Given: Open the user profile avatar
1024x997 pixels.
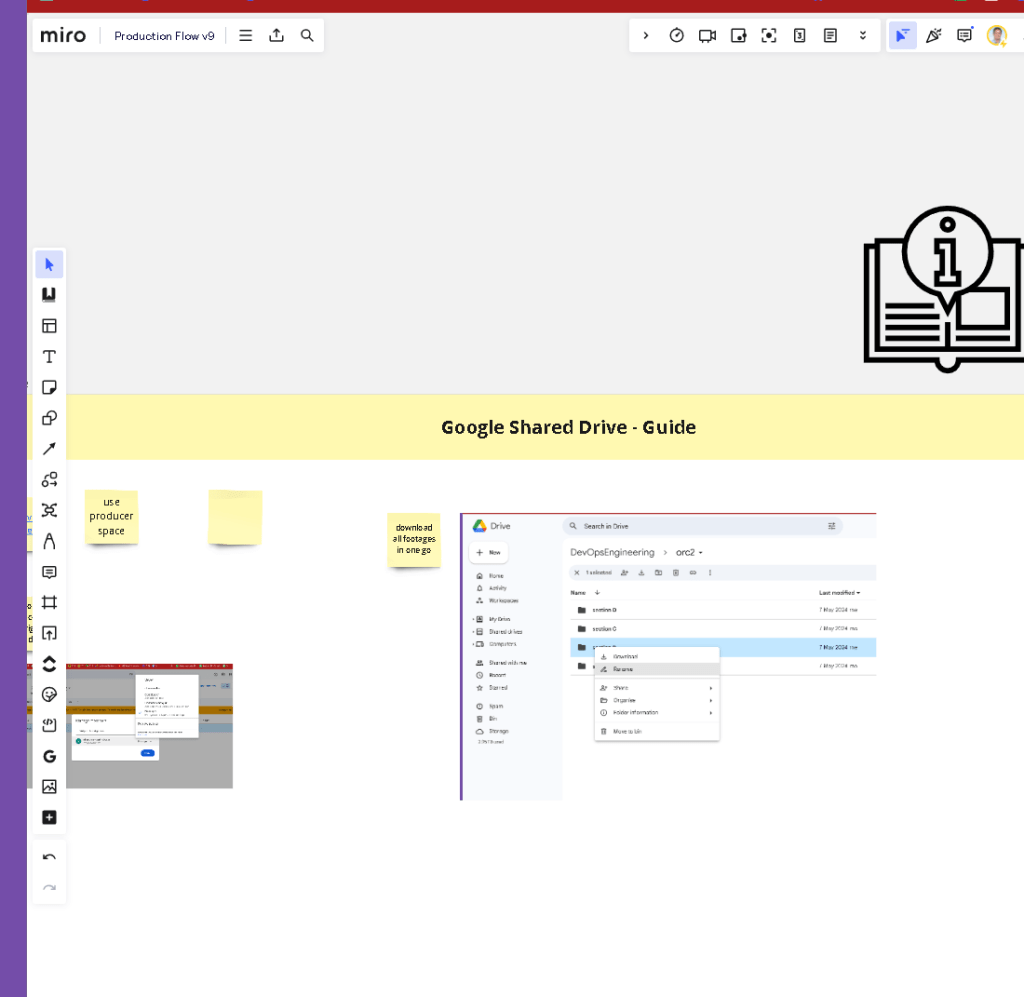Looking at the screenshot, I should pyautogui.click(x=997, y=36).
